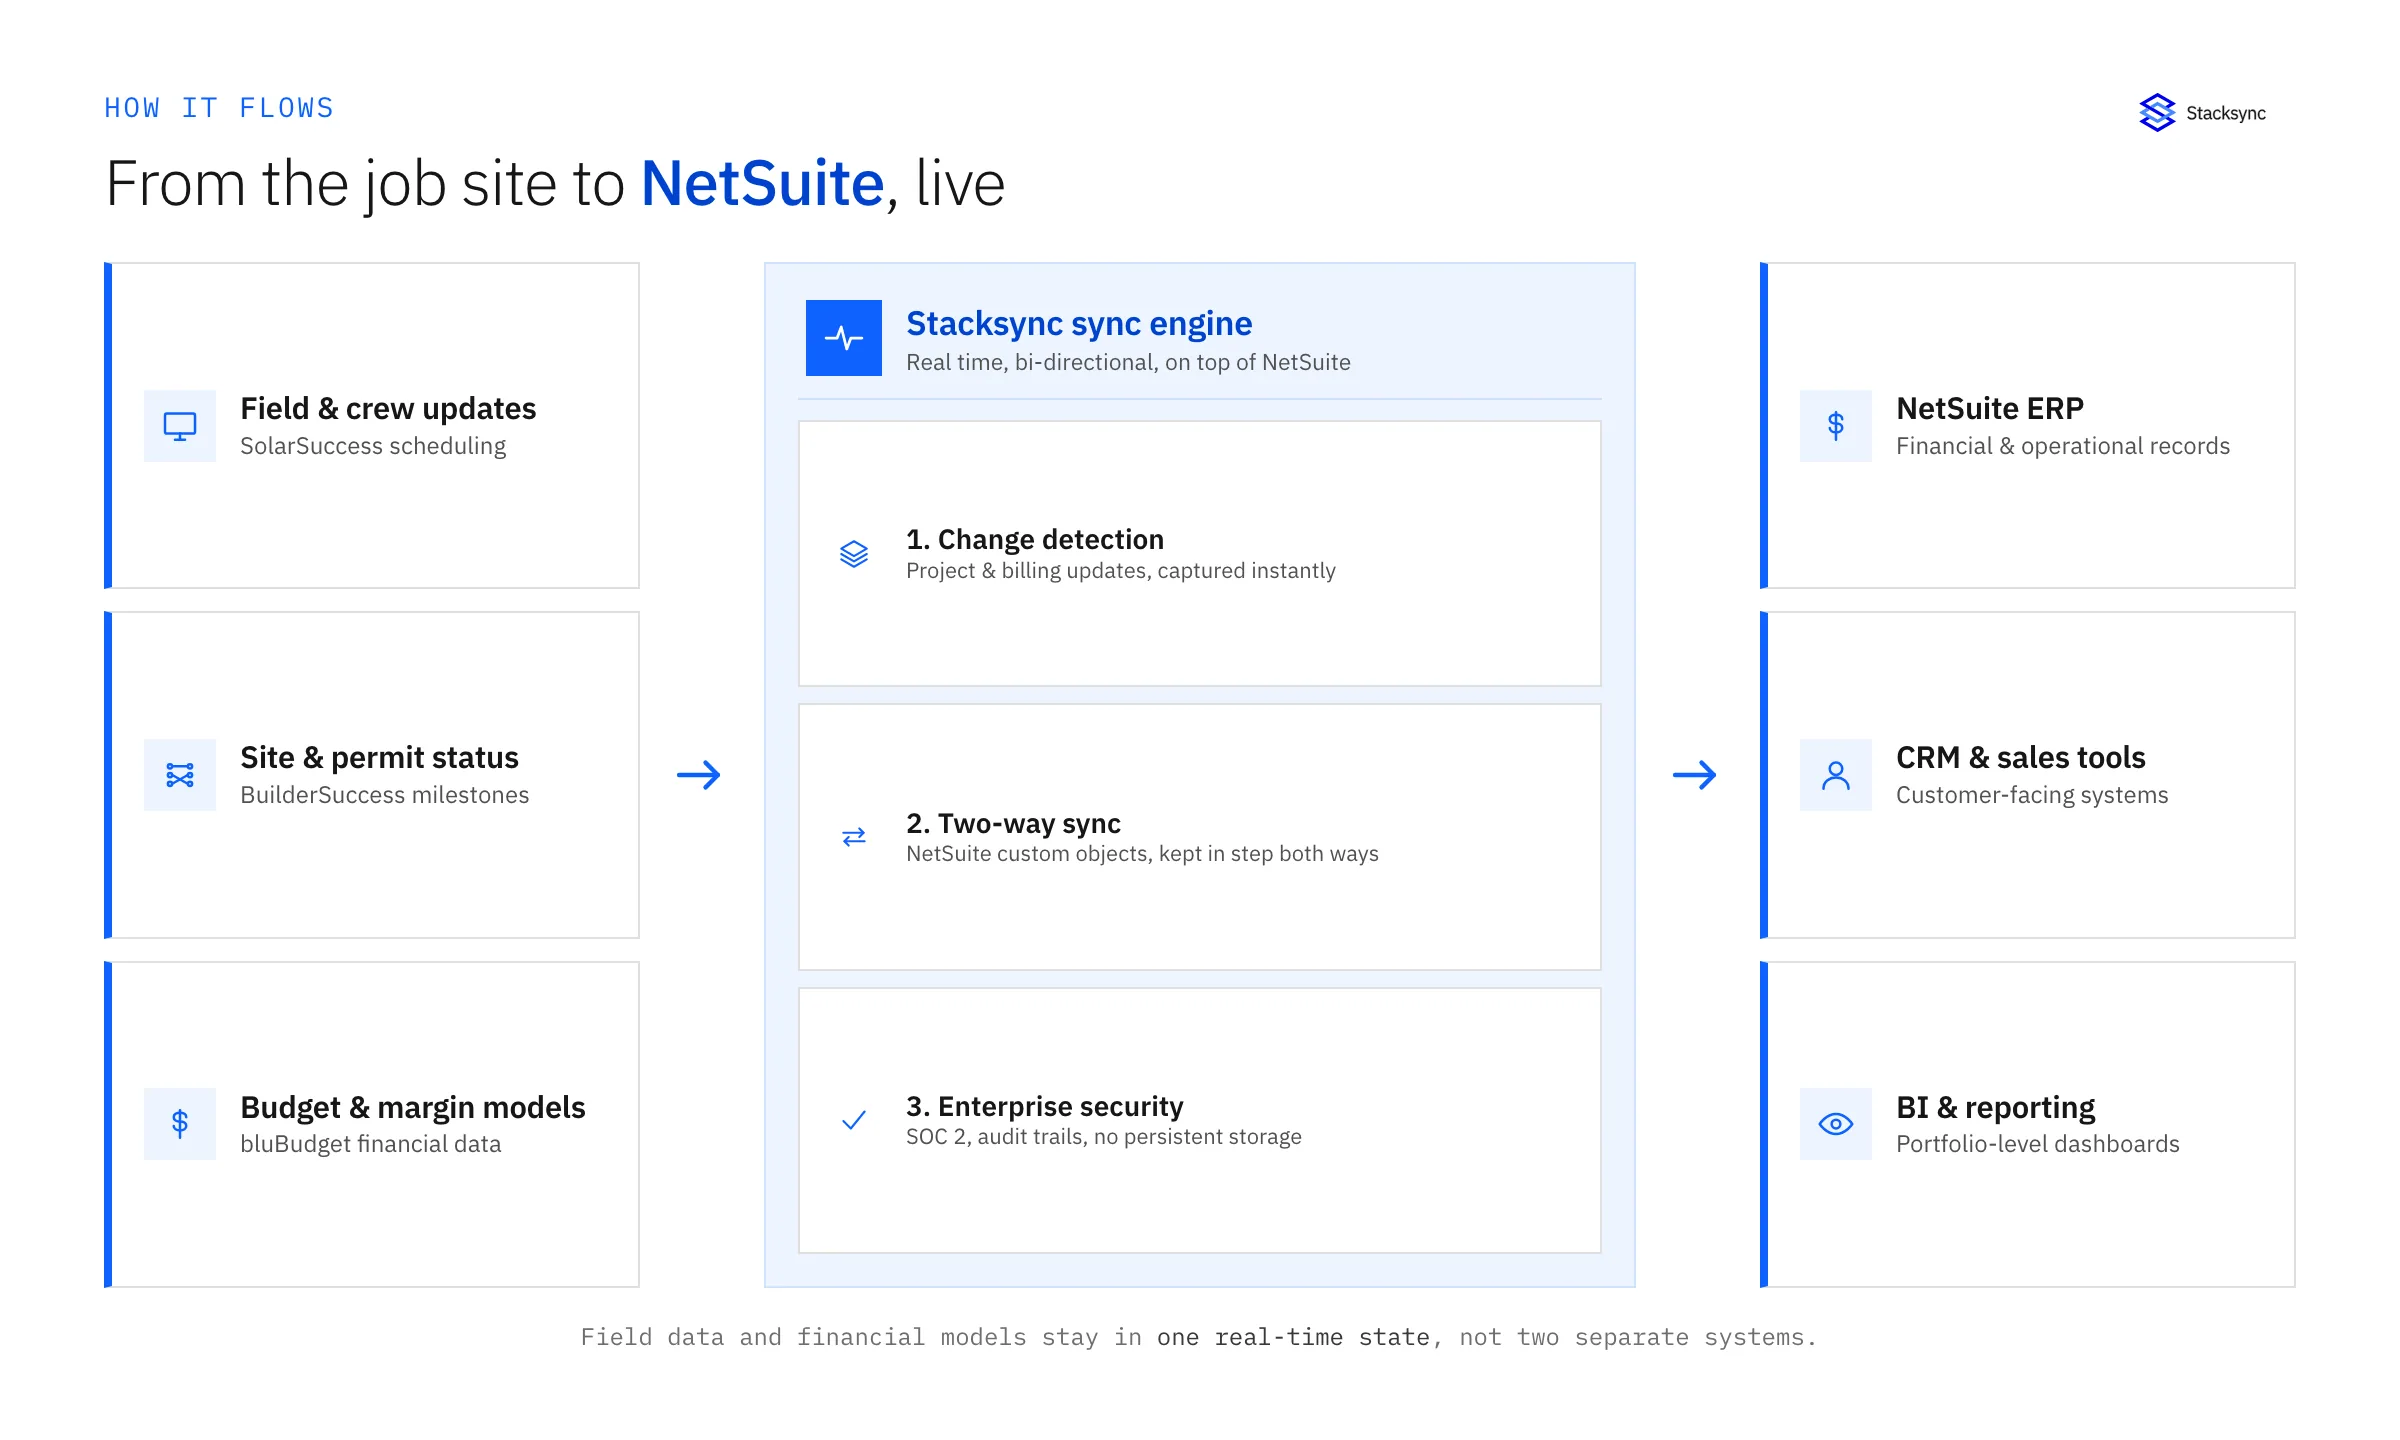Select the 1. Change detection heading
The image size is (2400, 1440).
coord(1035,540)
